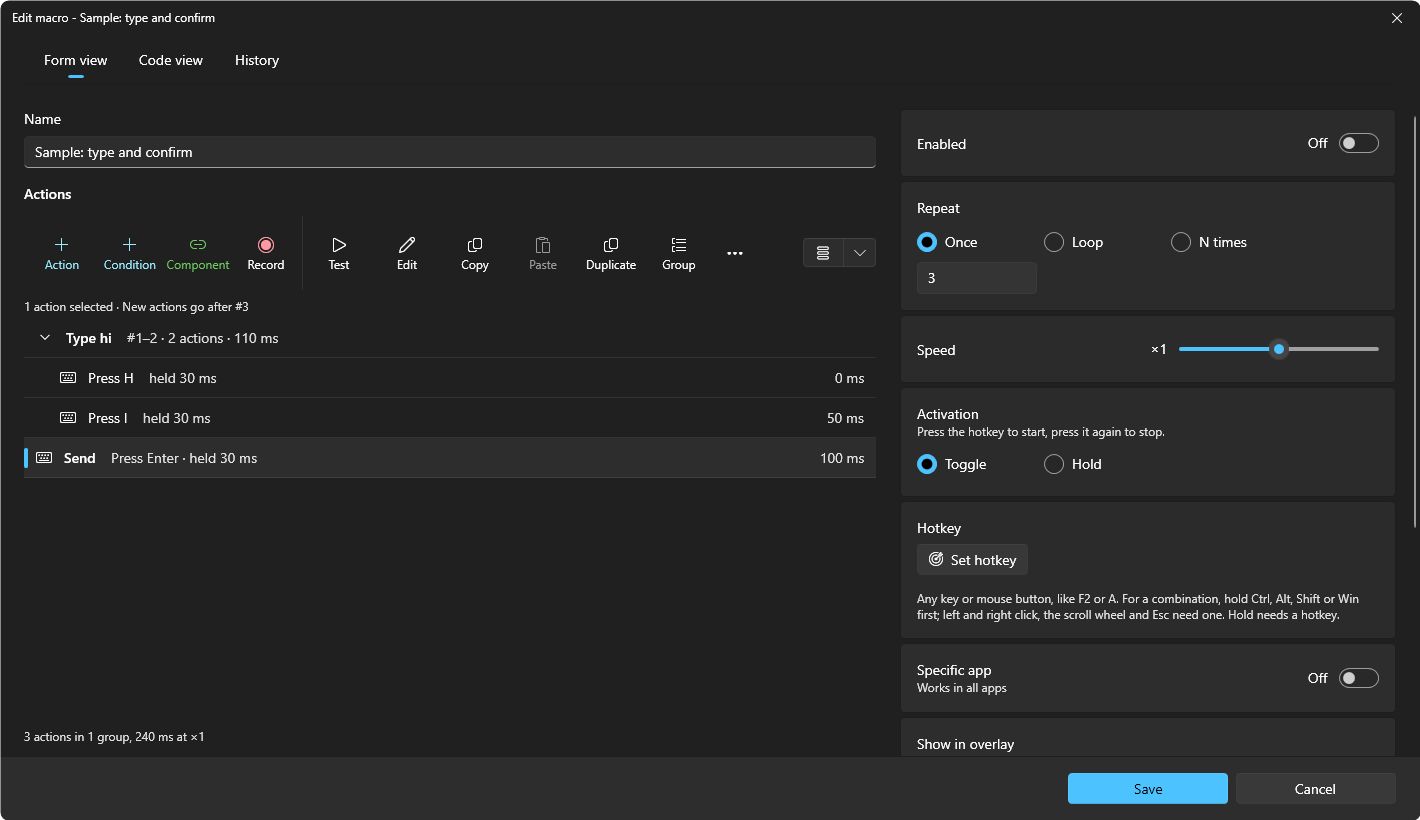The height and width of the screenshot is (820, 1420).
Task: Copy the selected action
Action: point(475,253)
